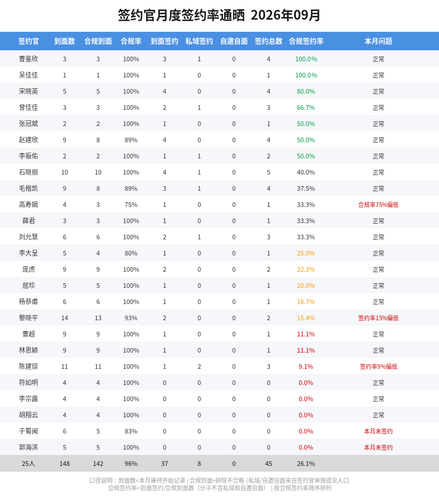The width and height of the screenshot is (439, 500).
Task: Click the name 林思颖 in the table
Action: pos(28,350)
